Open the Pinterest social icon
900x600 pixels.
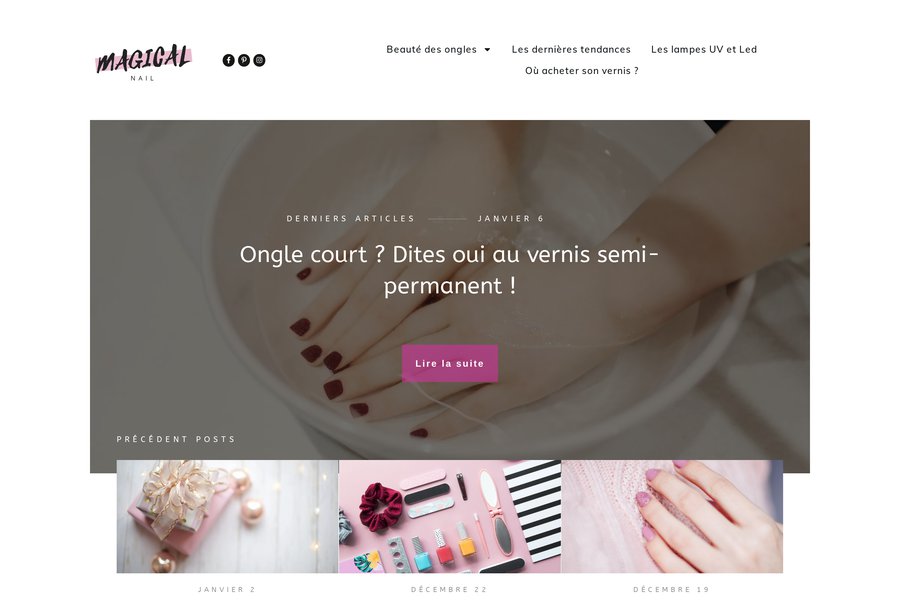coord(244,60)
